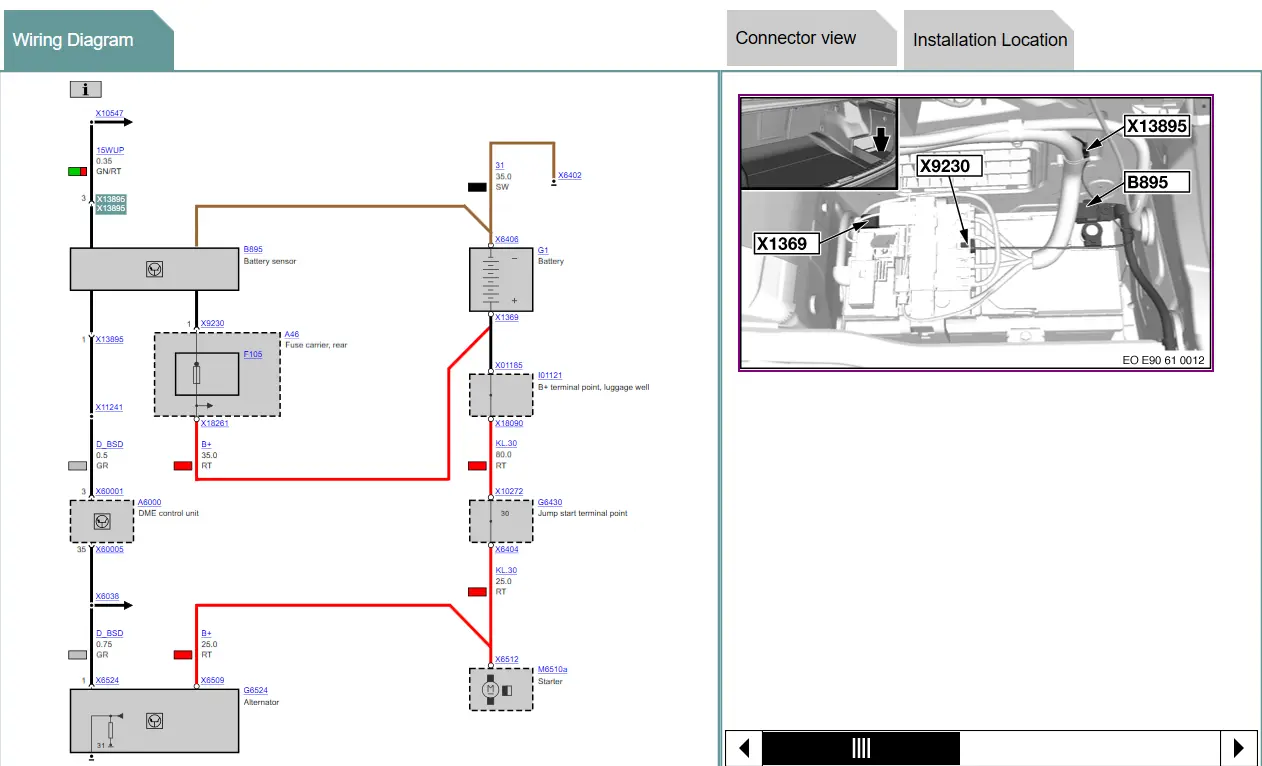The width and height of the screenshot is (1262, 766).
Task: Click the green/red GN/RT wire color swatch
Action: click(x=77, y=171)
